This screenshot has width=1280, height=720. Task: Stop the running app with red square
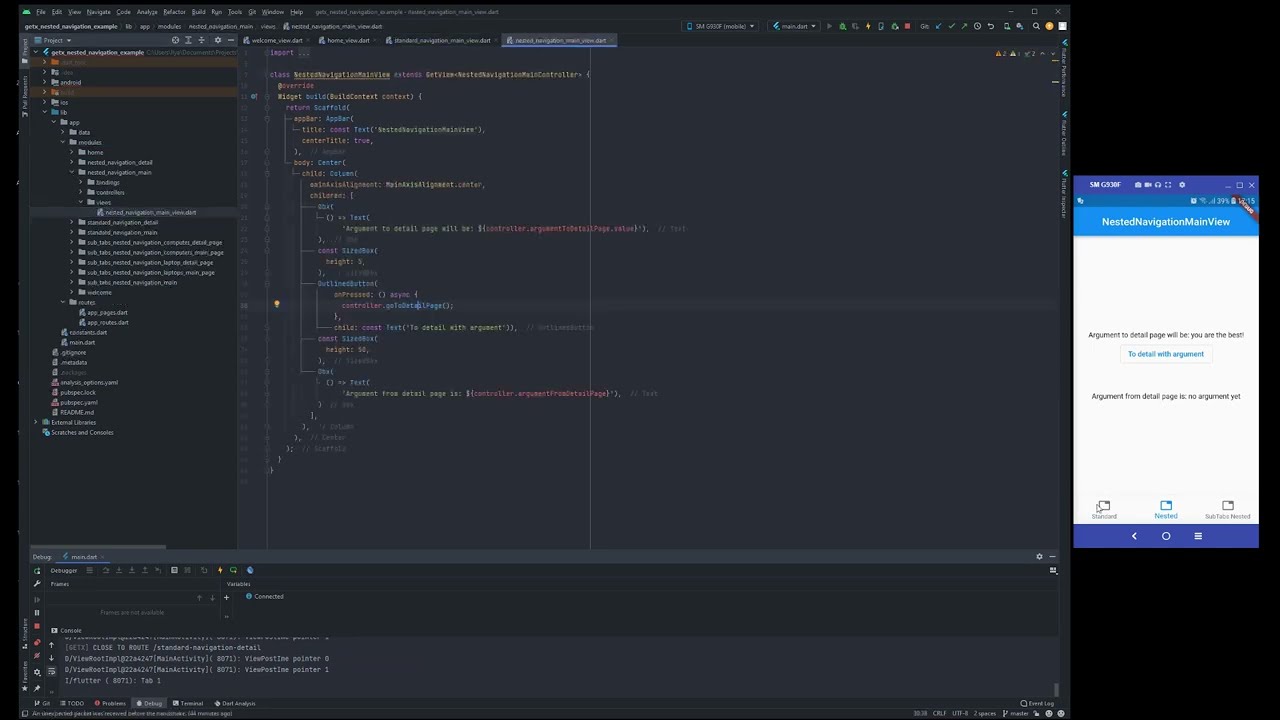coord(907,26)
